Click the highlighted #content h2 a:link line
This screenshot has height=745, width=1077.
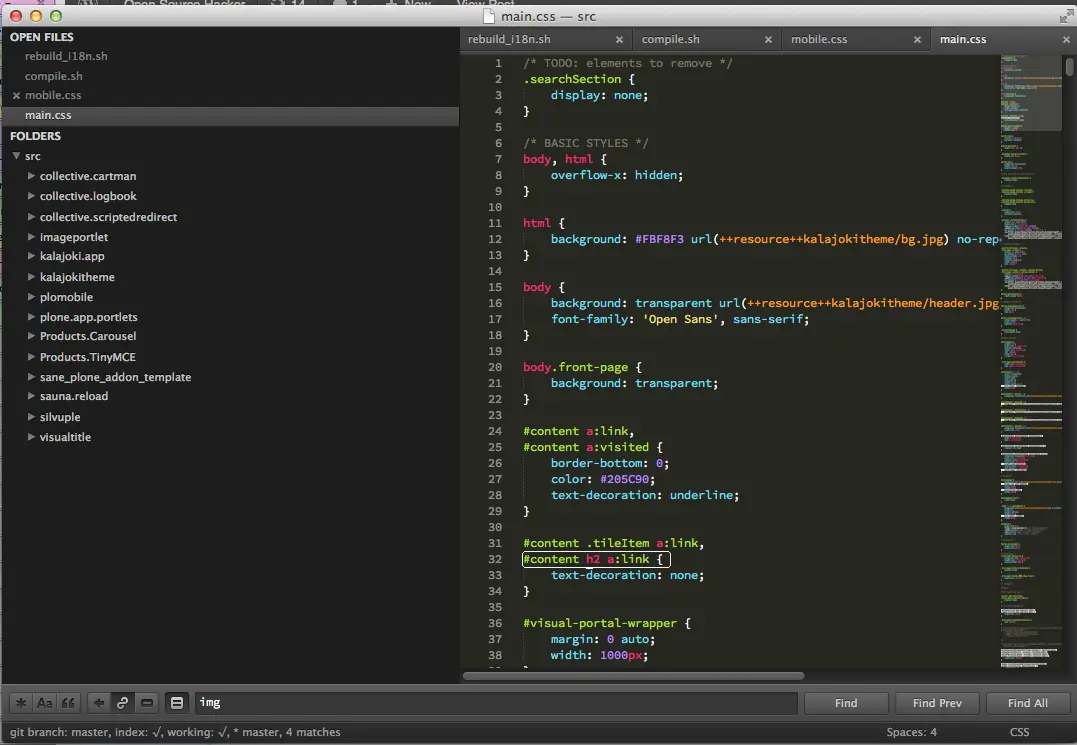click(596, 559)
